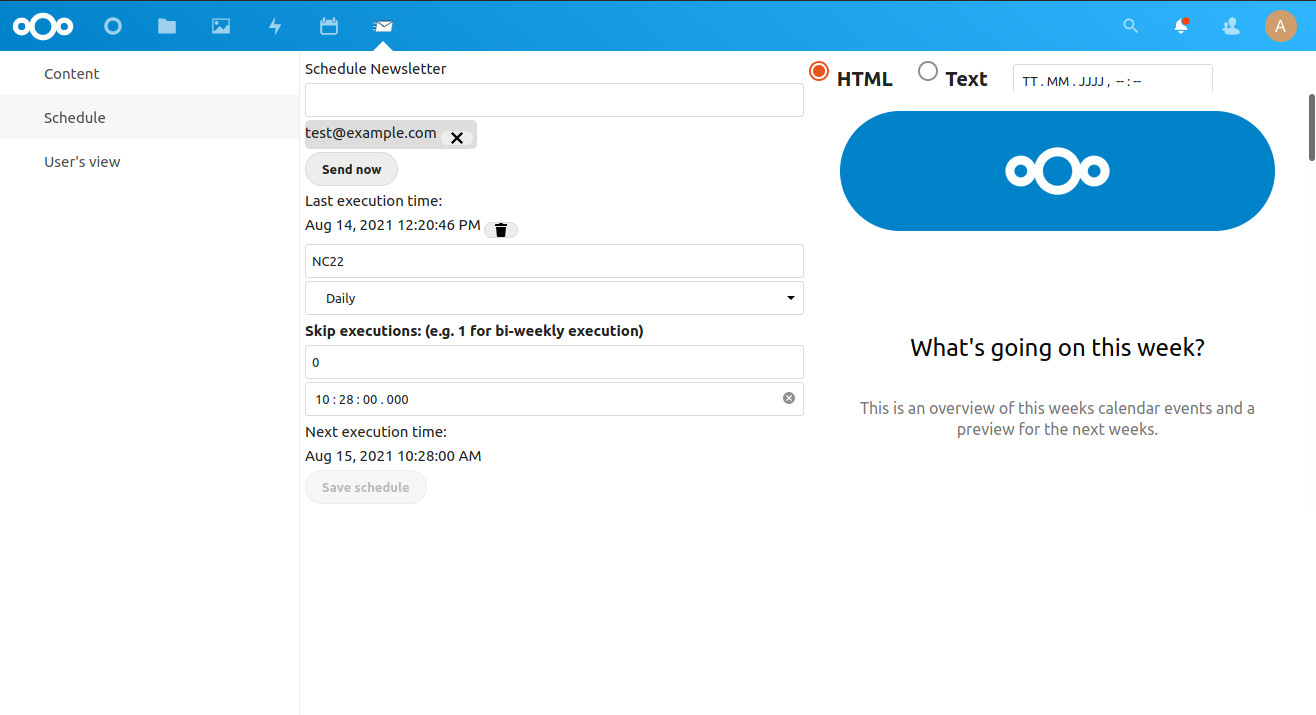
Task: Click the Last execution time label
Action: click(x=373, y=201)
